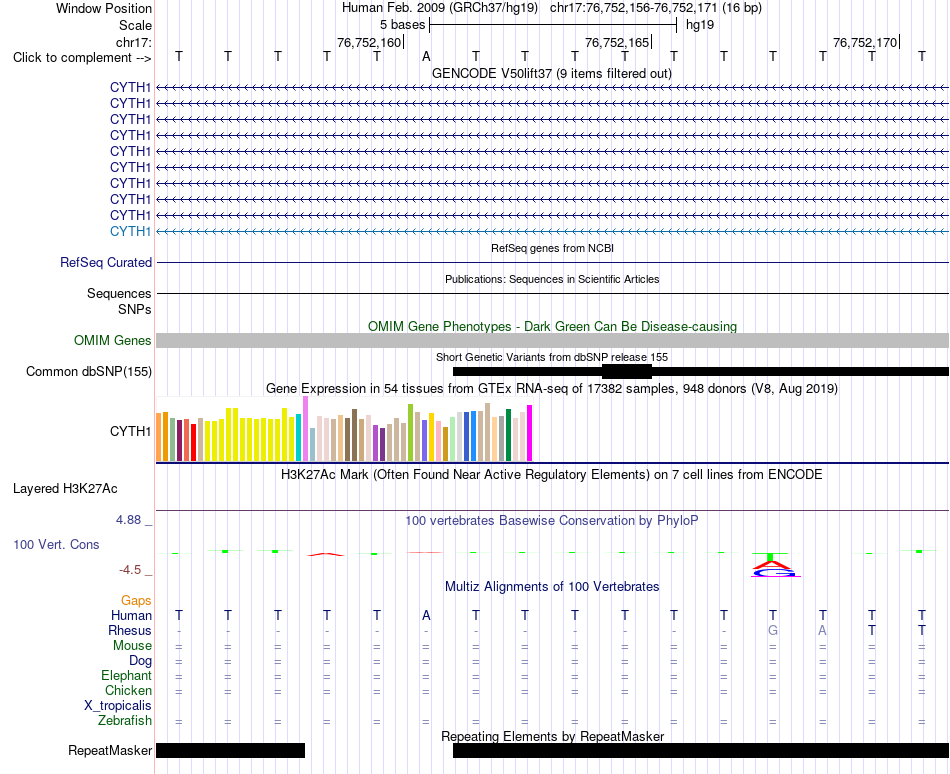Viewport: 950px width, 774px height.
Task: Click the Gaps label
Action: coord(136,601)
